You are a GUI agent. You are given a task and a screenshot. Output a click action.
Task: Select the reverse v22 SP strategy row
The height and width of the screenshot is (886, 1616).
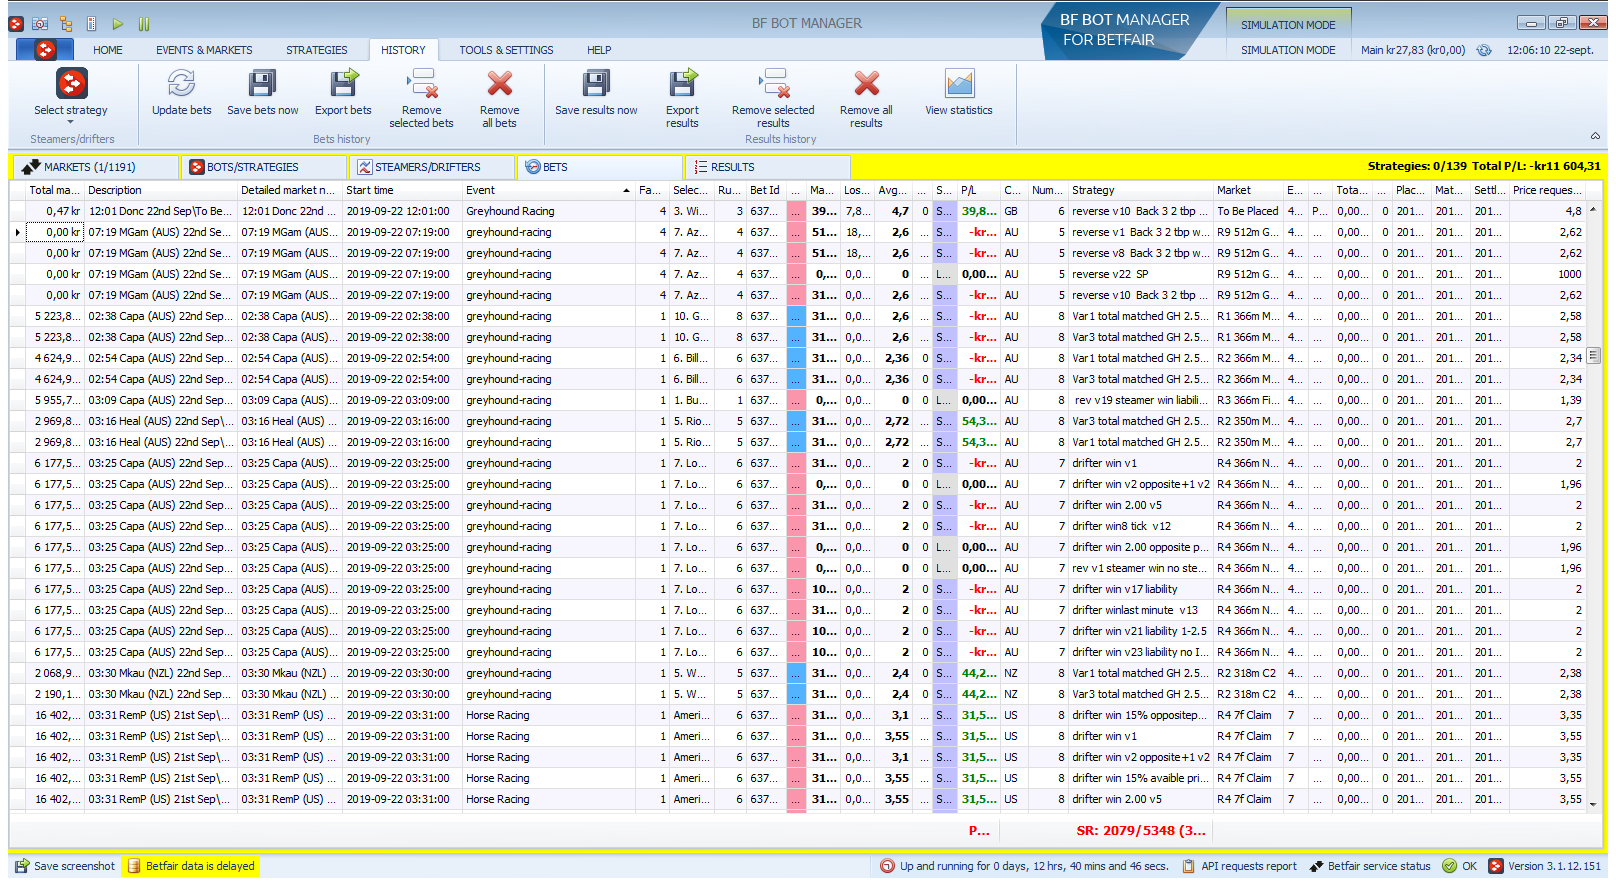[x=798, y=274]
